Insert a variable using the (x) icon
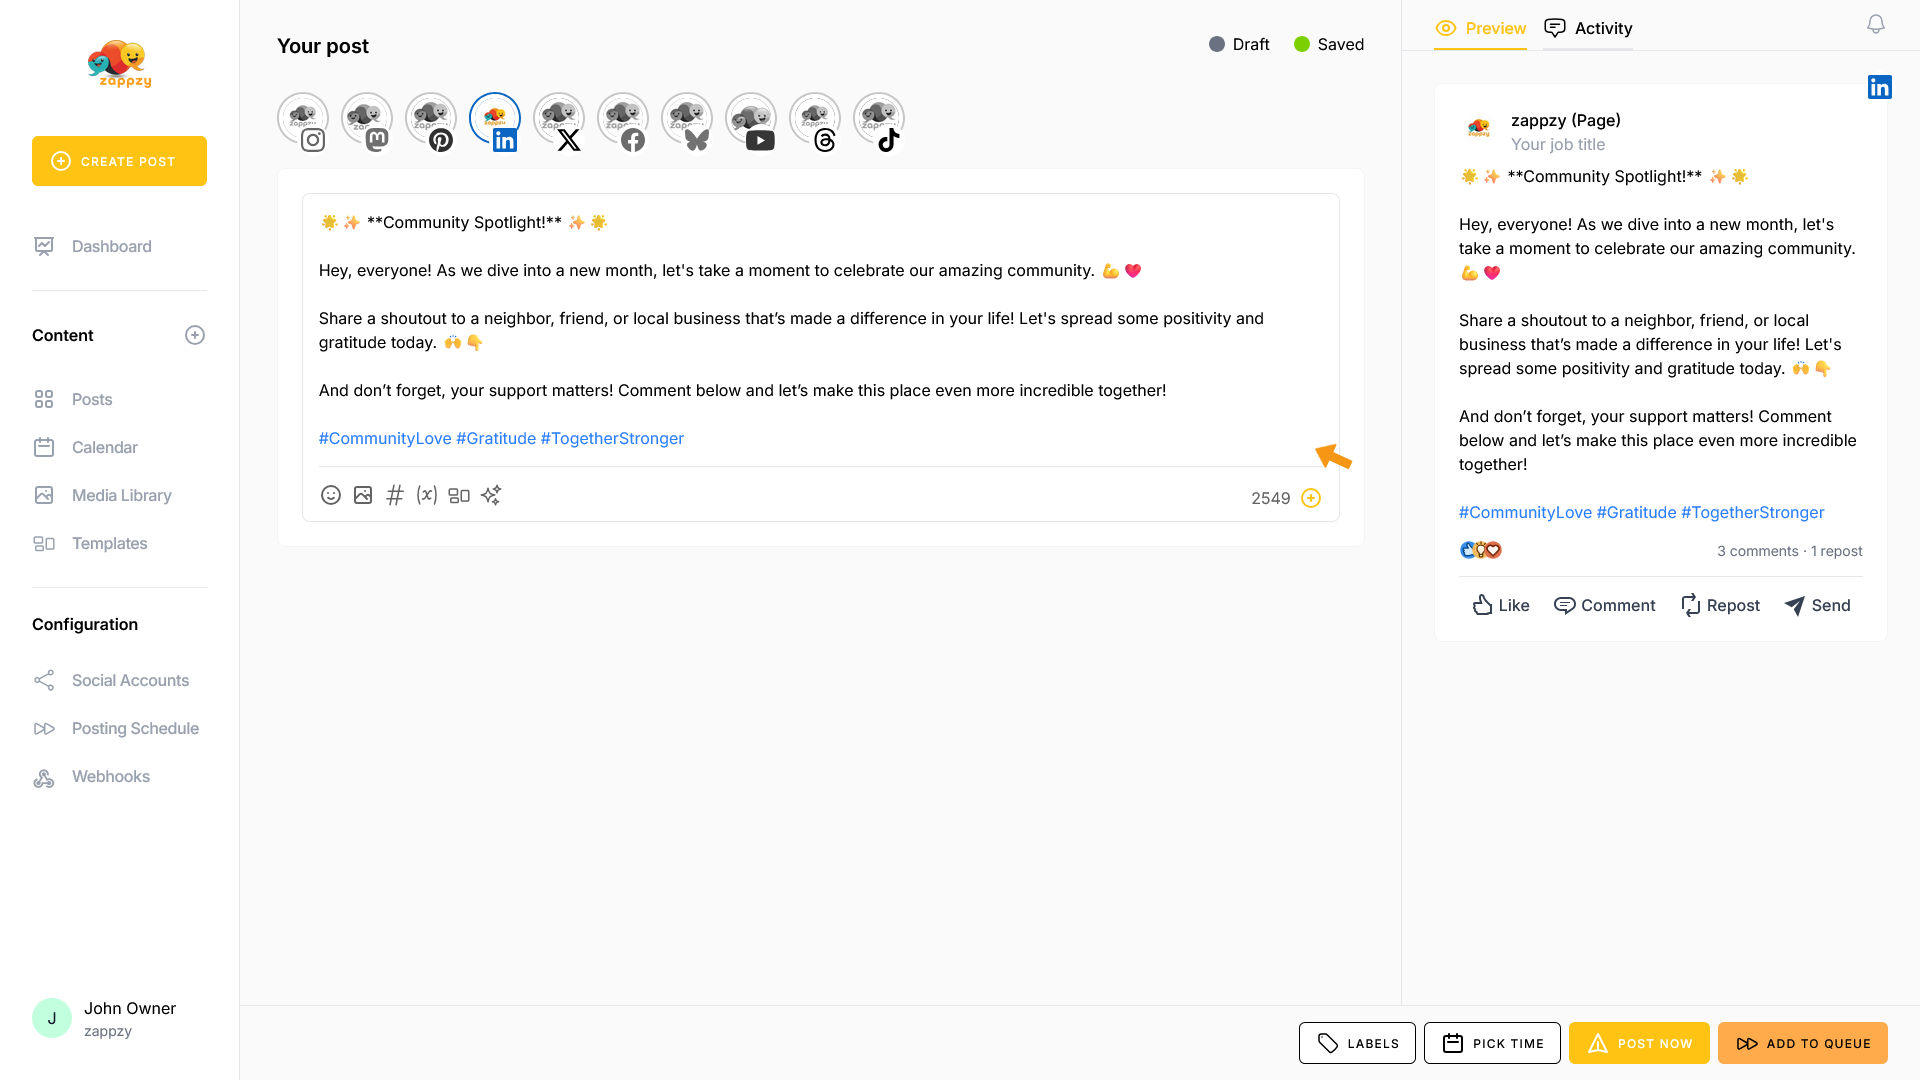 tap(427, 495)
